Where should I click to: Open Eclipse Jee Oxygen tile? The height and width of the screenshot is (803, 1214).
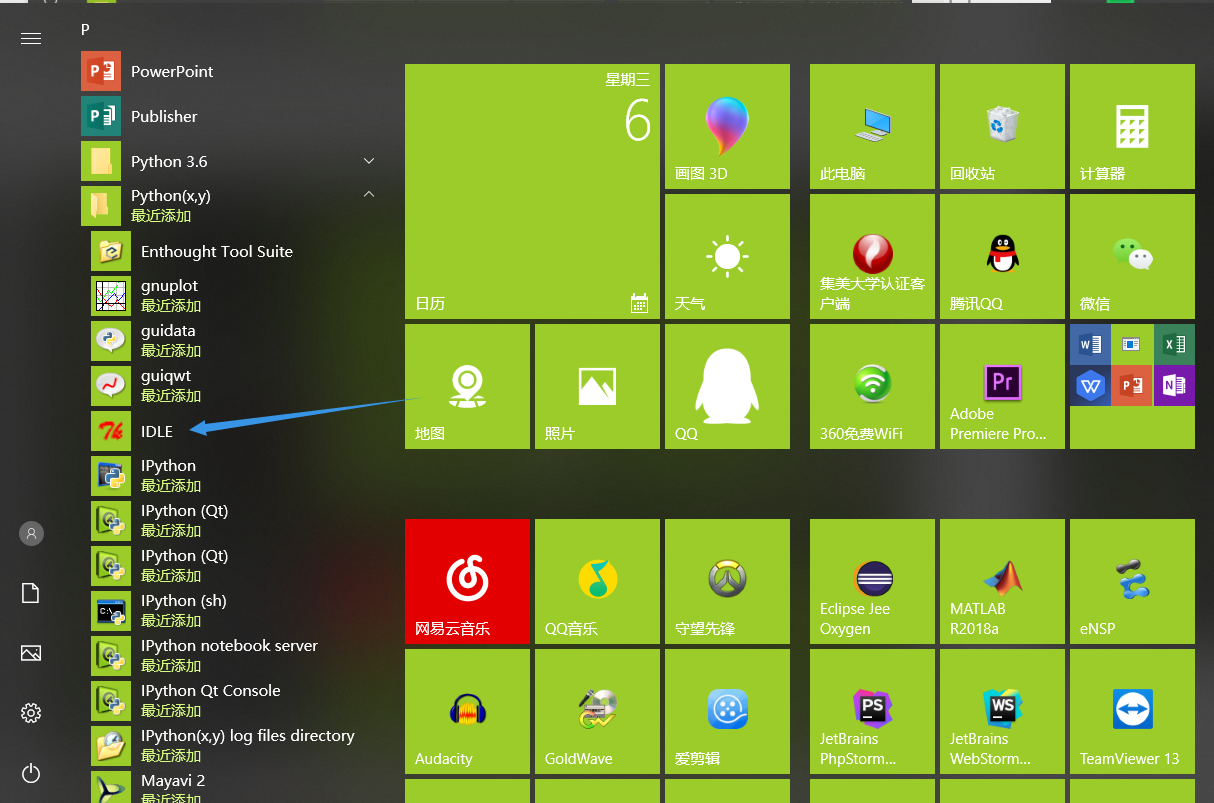point(872,581)
